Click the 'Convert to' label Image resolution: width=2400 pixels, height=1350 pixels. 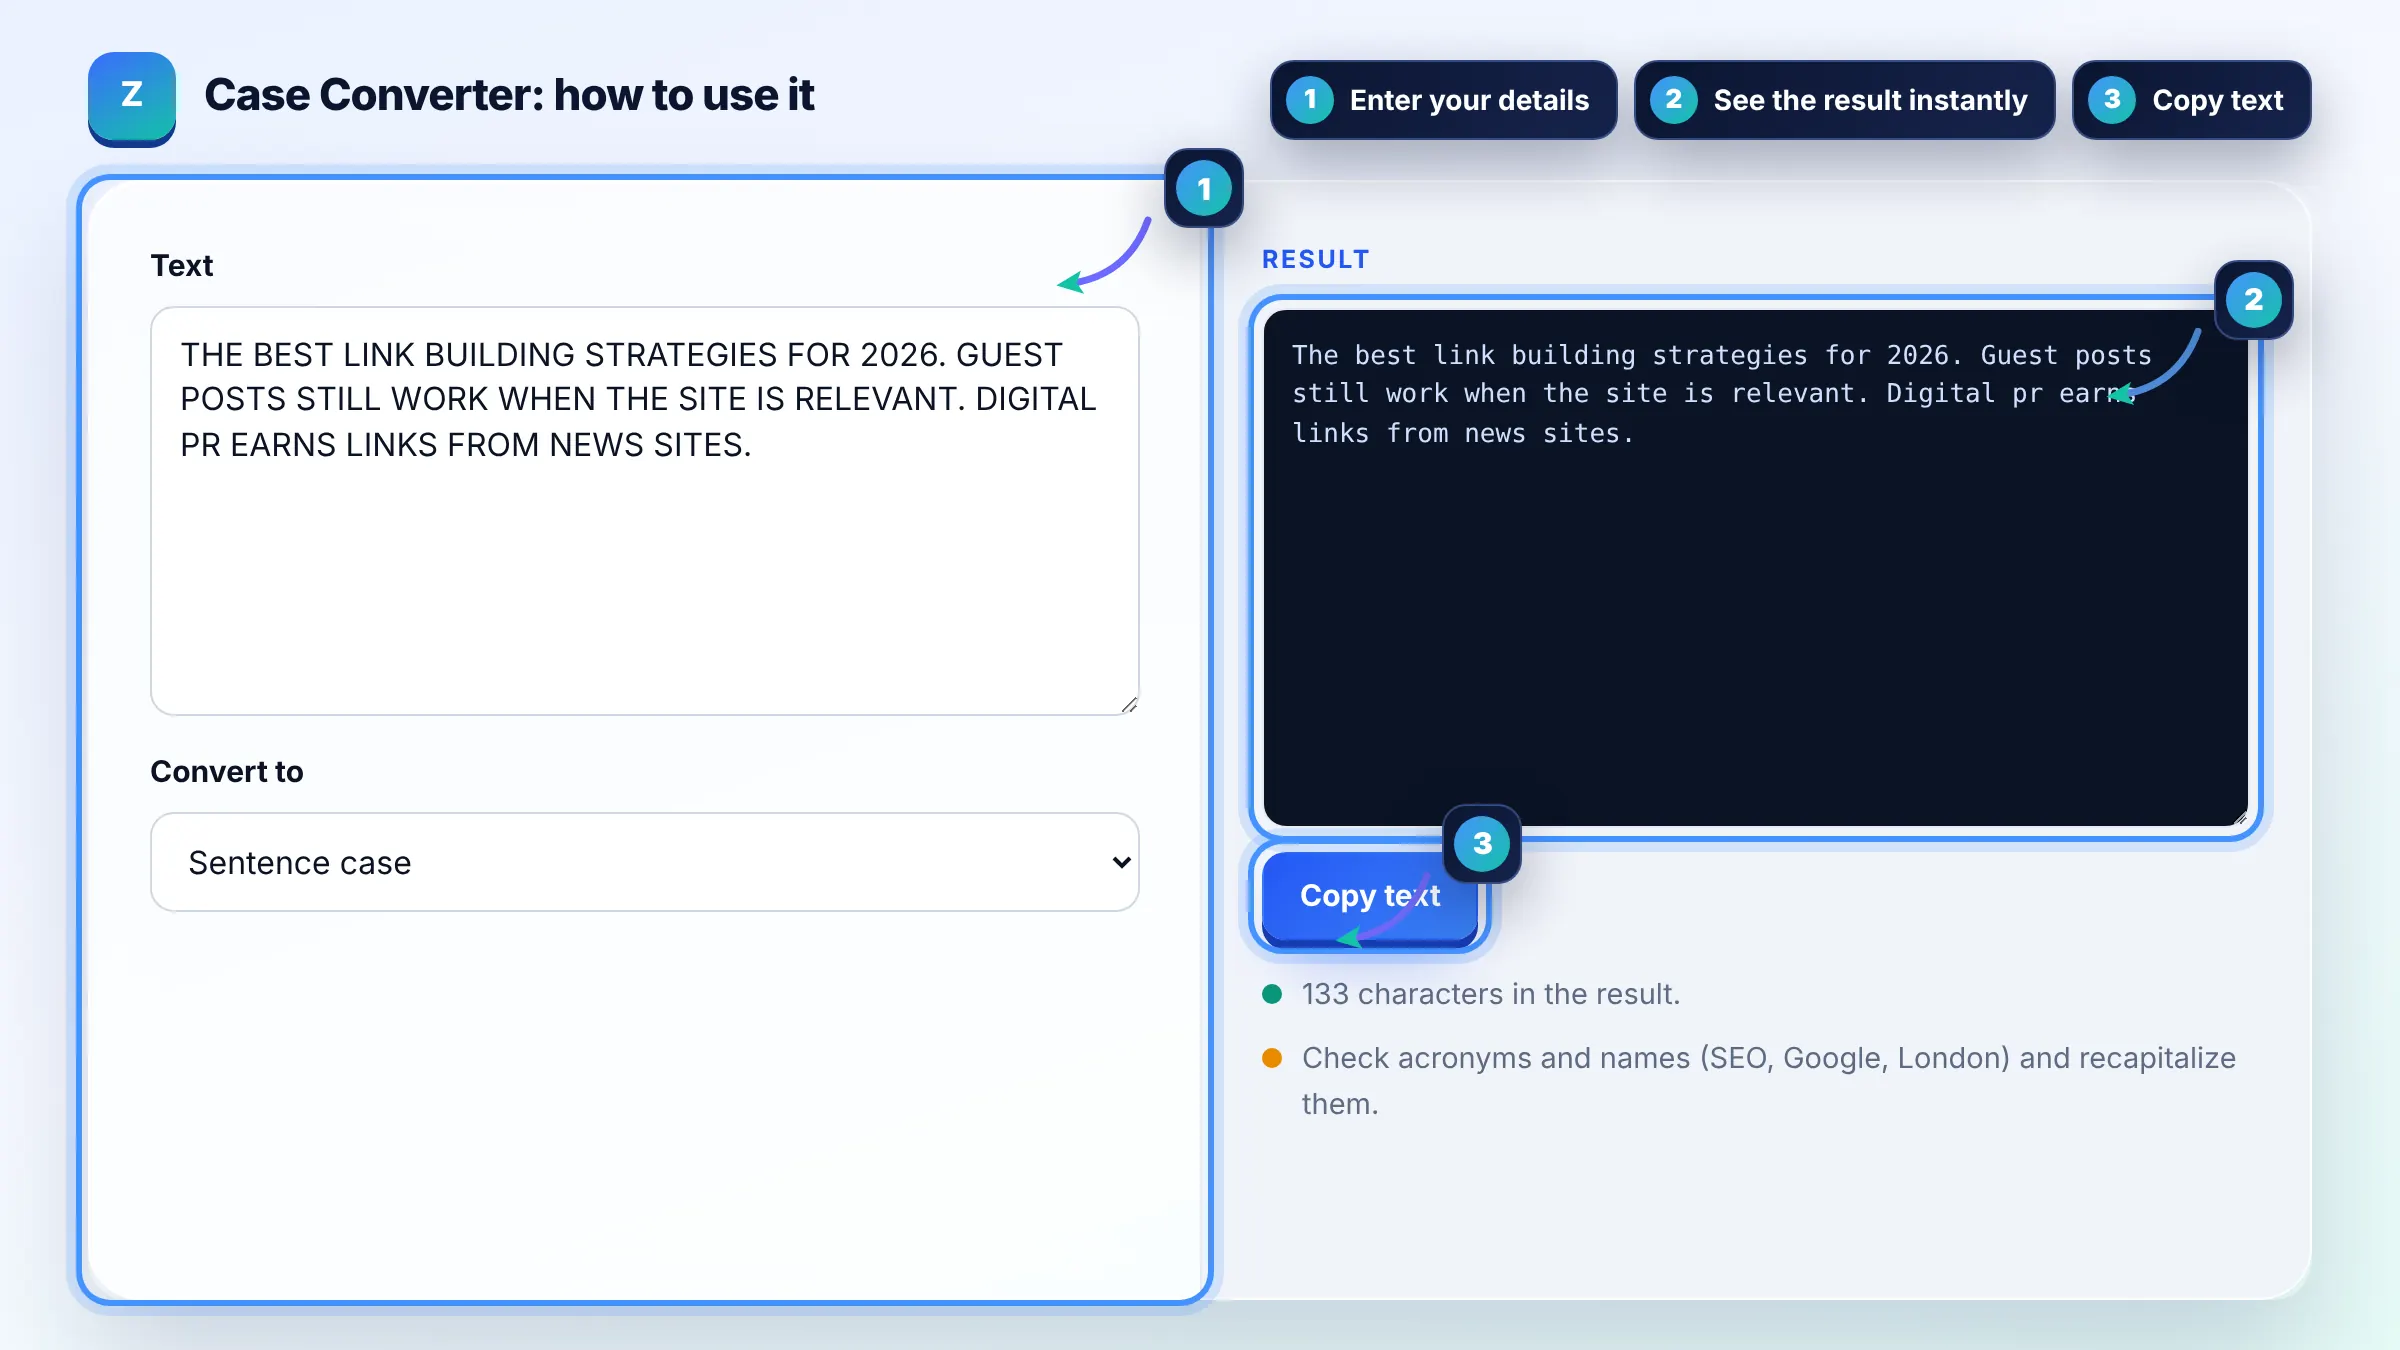227,772
